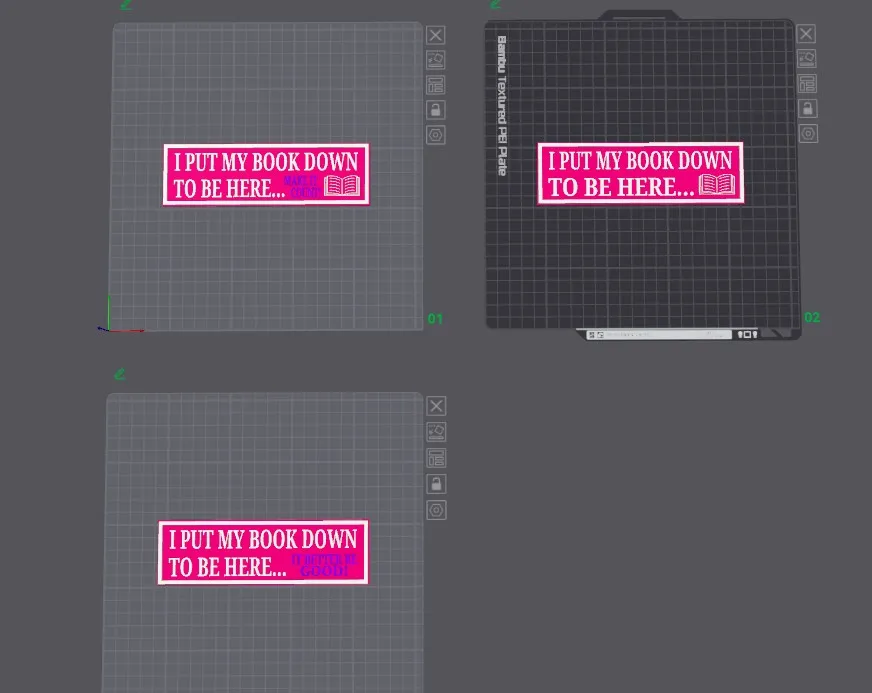
Task: Click the 'Bambu Textured PEI Plate' label
Action: [x=502, y=106]
